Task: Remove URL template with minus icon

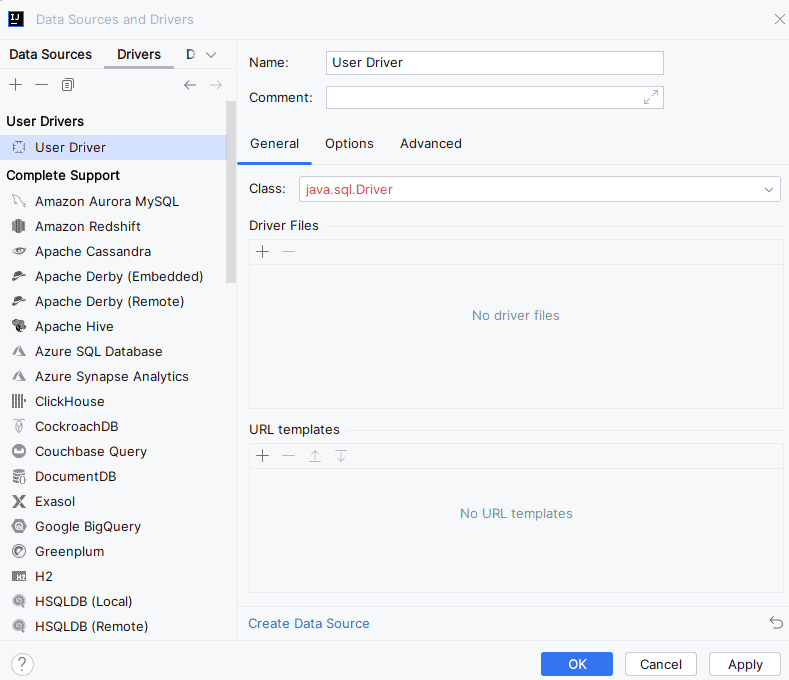Action: 288,456
